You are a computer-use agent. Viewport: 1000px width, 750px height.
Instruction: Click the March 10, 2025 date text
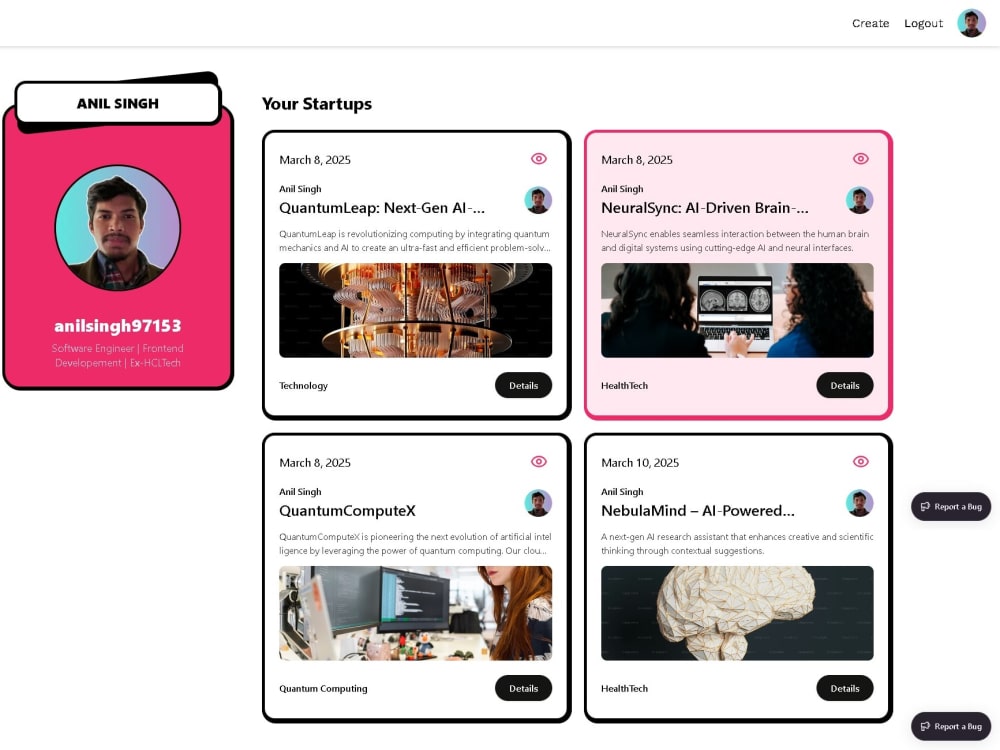pyautogui.click(x=640, y=463)
